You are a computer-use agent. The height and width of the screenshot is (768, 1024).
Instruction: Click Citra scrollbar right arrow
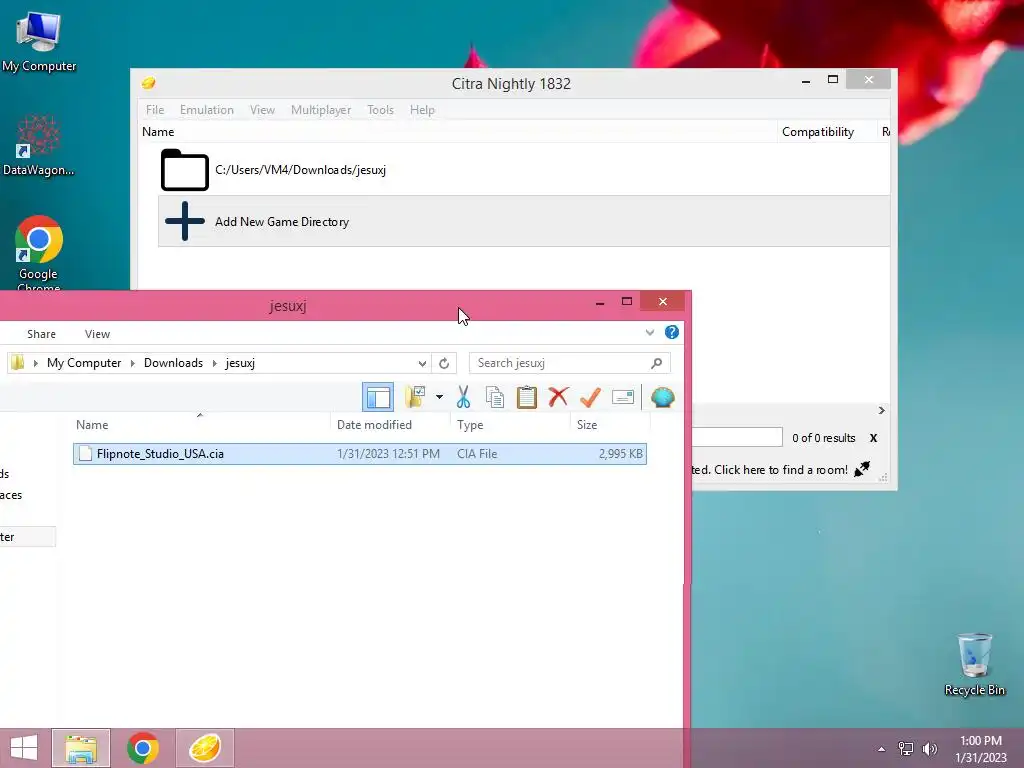coord(882,410)
